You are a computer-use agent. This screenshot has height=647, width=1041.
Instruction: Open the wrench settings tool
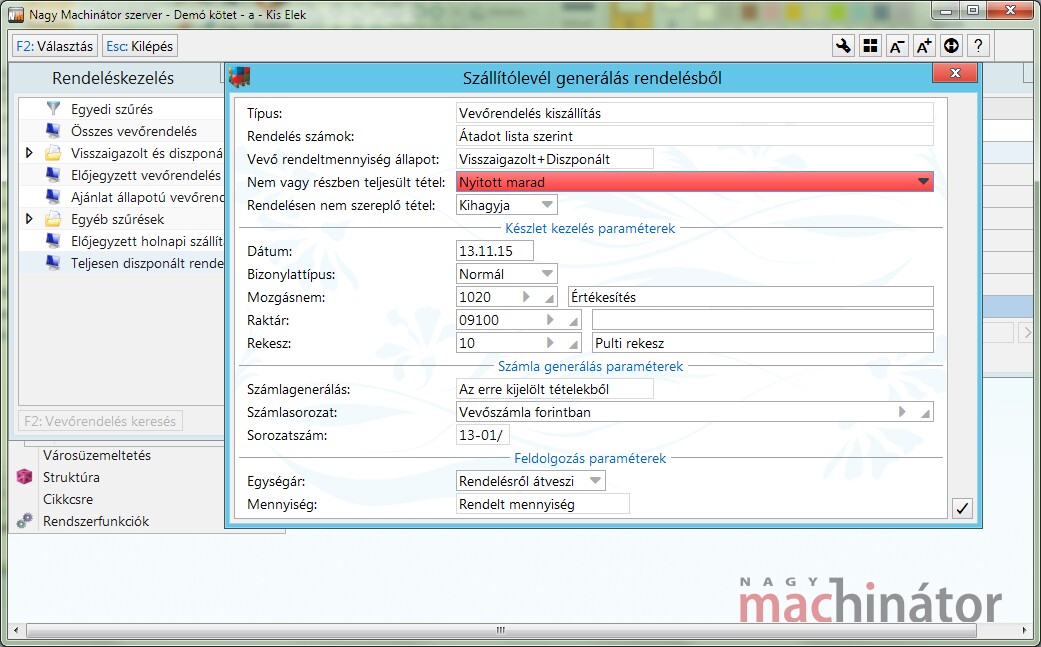(x=843, y=46)
